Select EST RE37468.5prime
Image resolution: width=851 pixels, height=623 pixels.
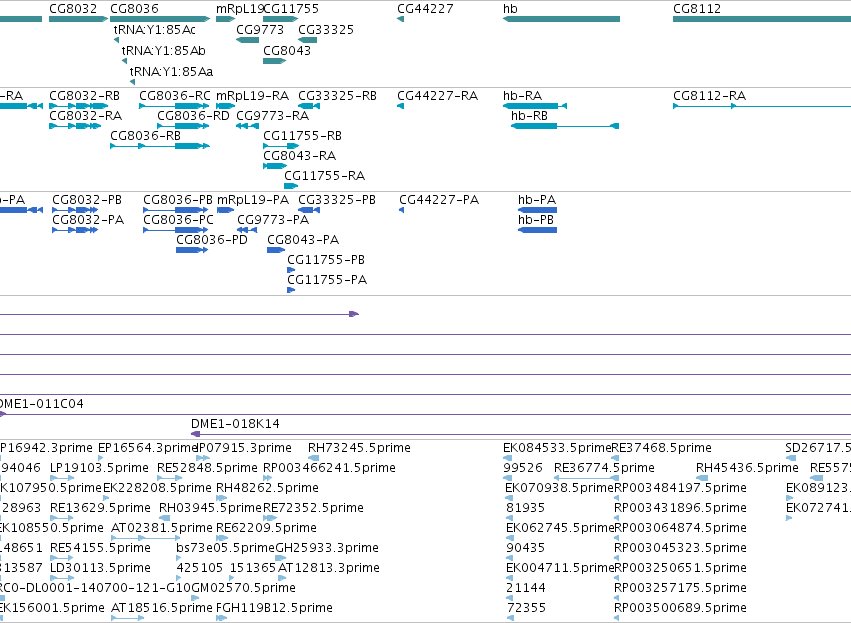pos(615,458)
